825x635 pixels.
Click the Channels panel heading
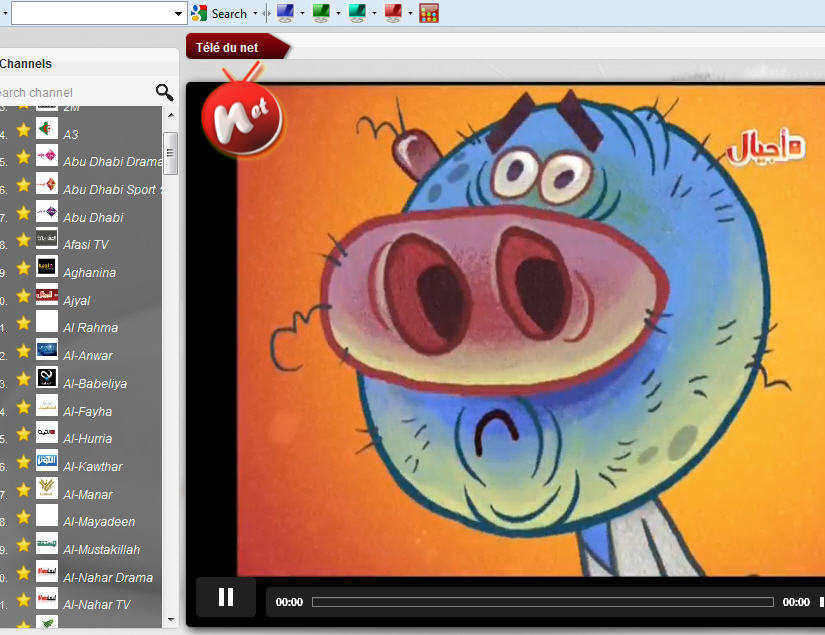point(26,64)
